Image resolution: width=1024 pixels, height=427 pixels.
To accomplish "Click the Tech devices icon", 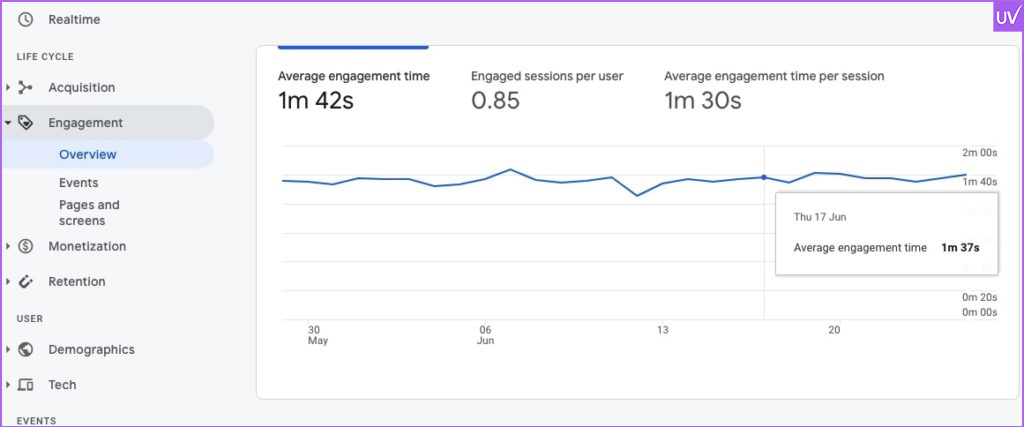I will pos(26,385).
